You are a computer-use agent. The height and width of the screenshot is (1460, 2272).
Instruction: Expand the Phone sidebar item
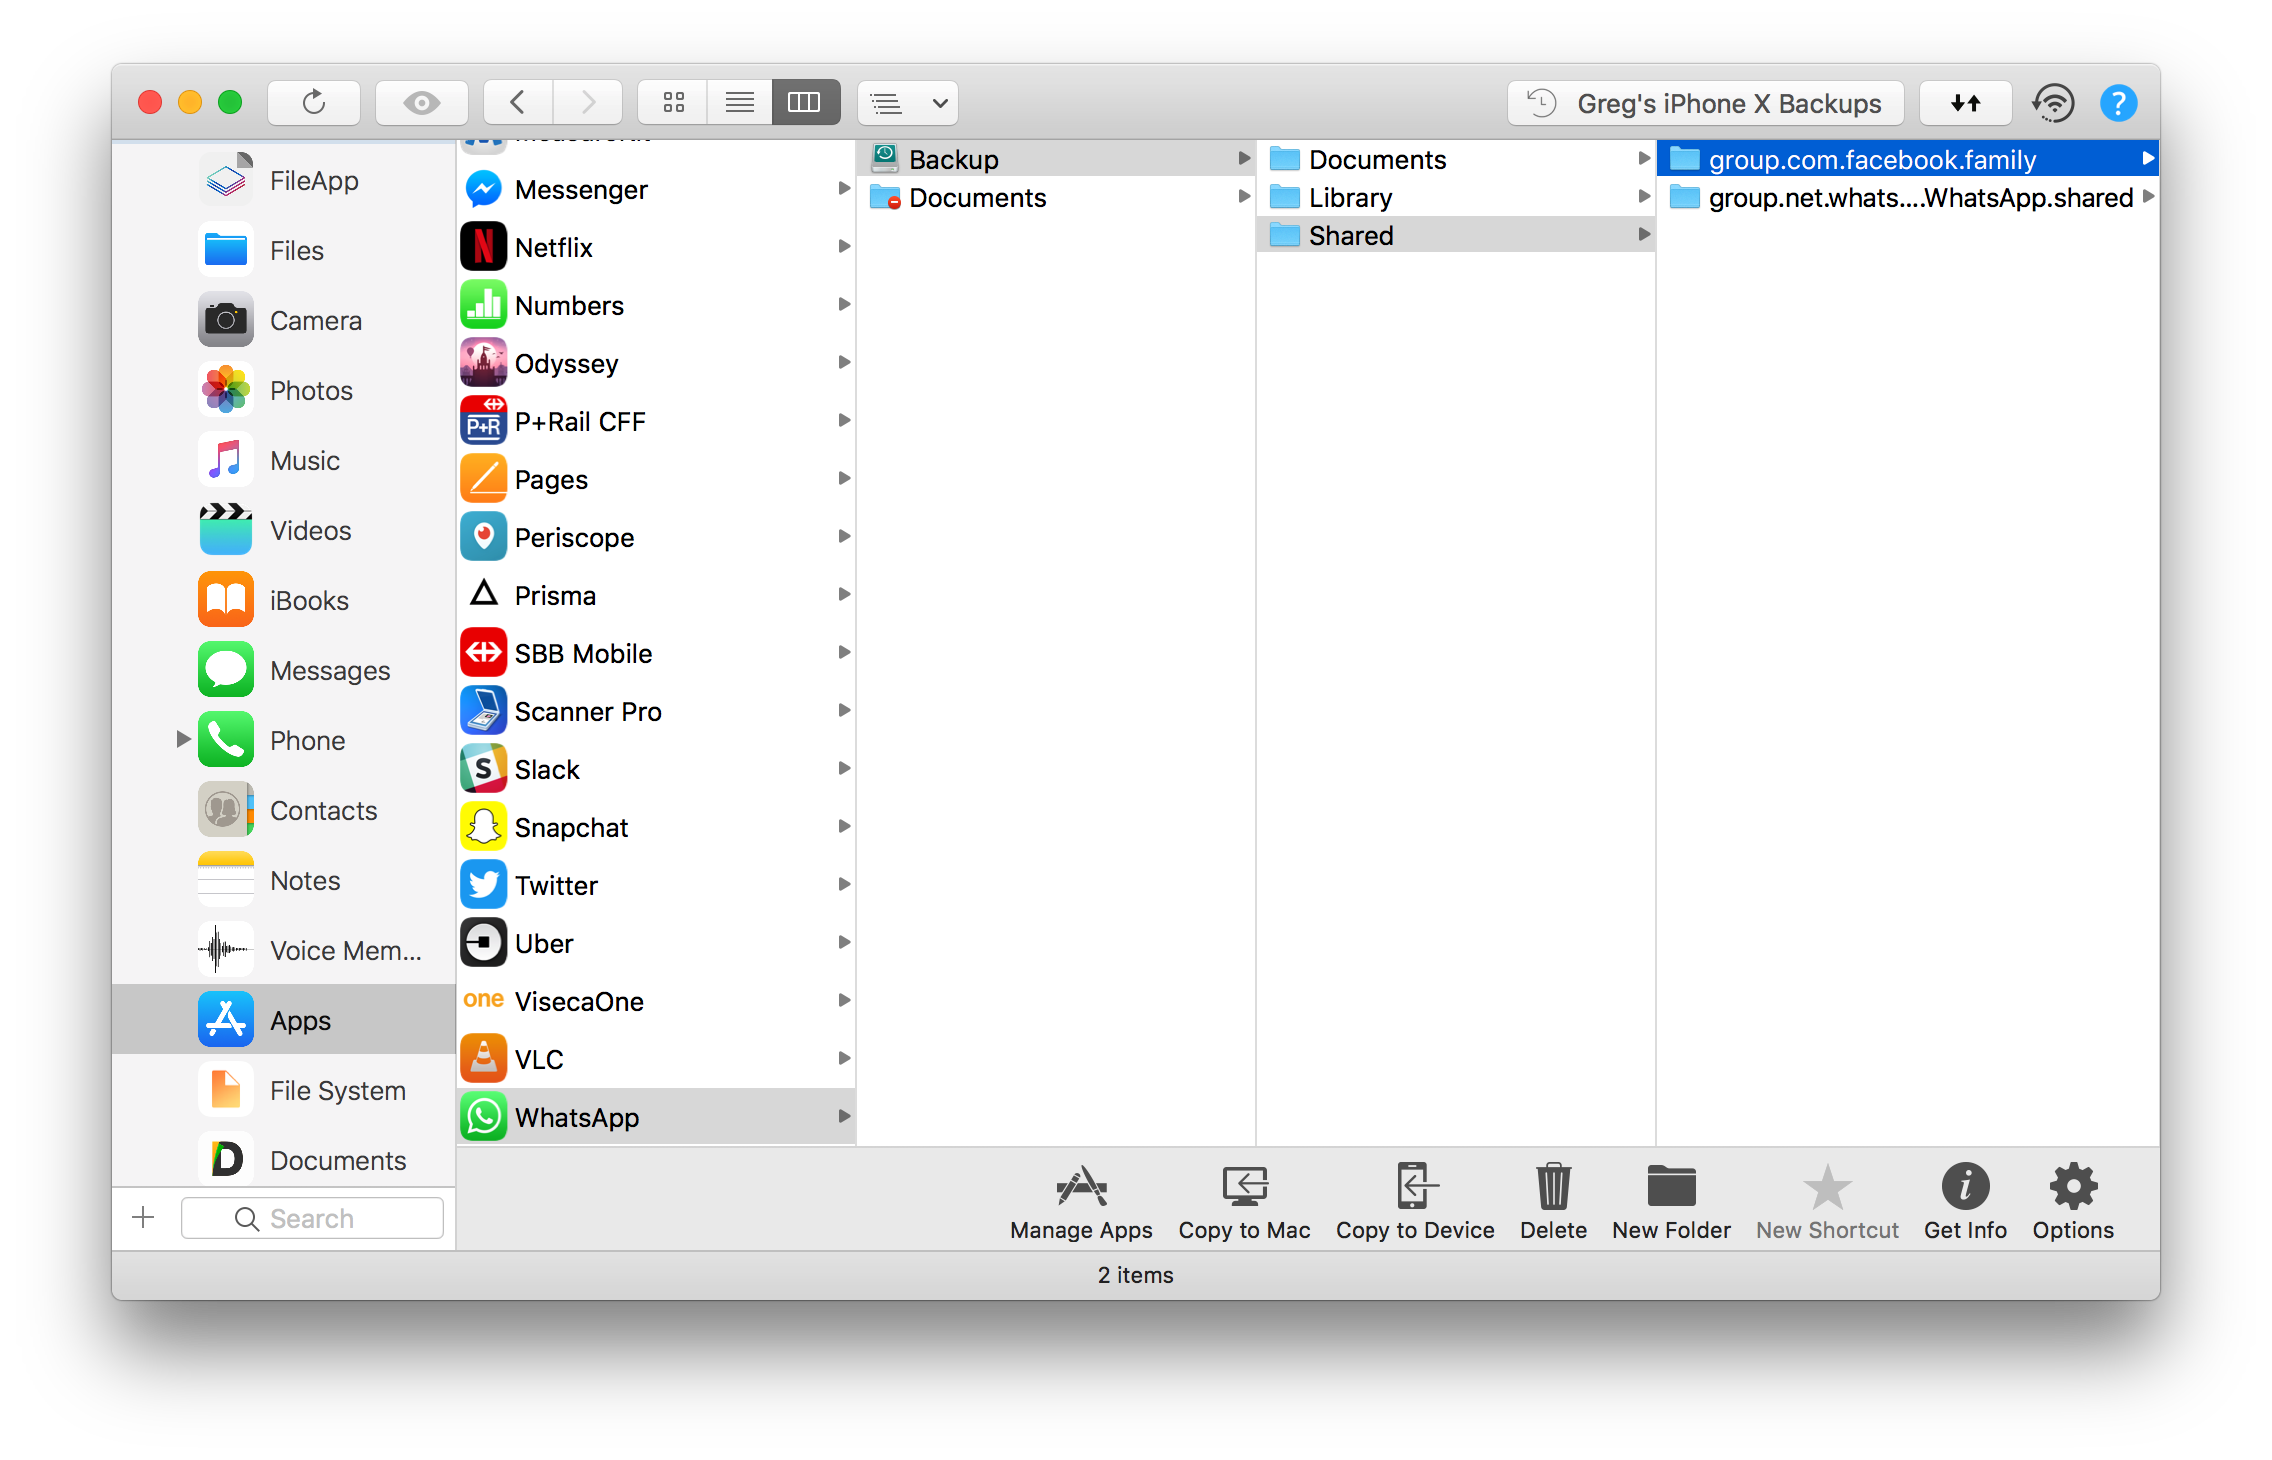coord(183,740)
